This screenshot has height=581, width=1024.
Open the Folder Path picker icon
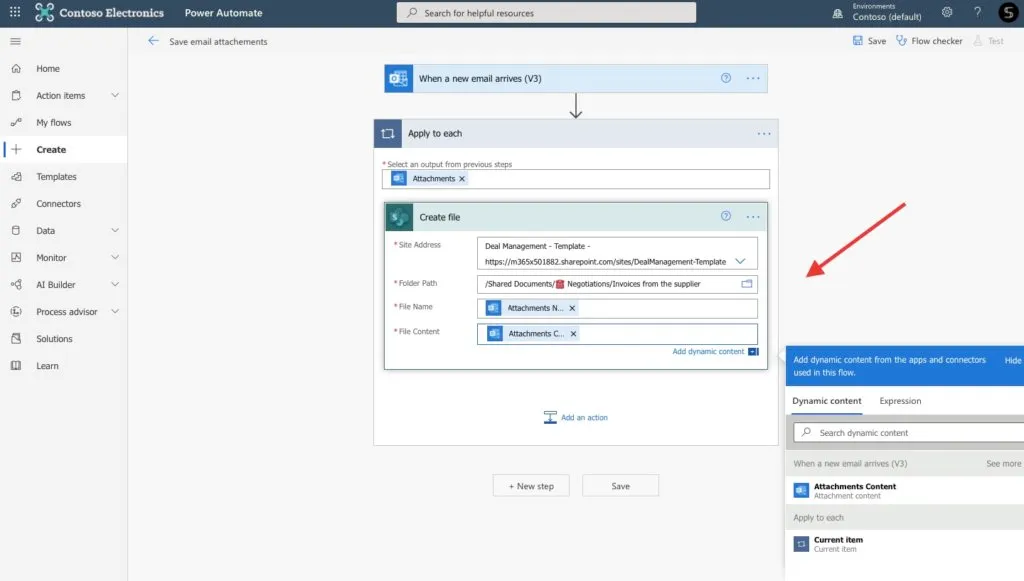(746, 283)
